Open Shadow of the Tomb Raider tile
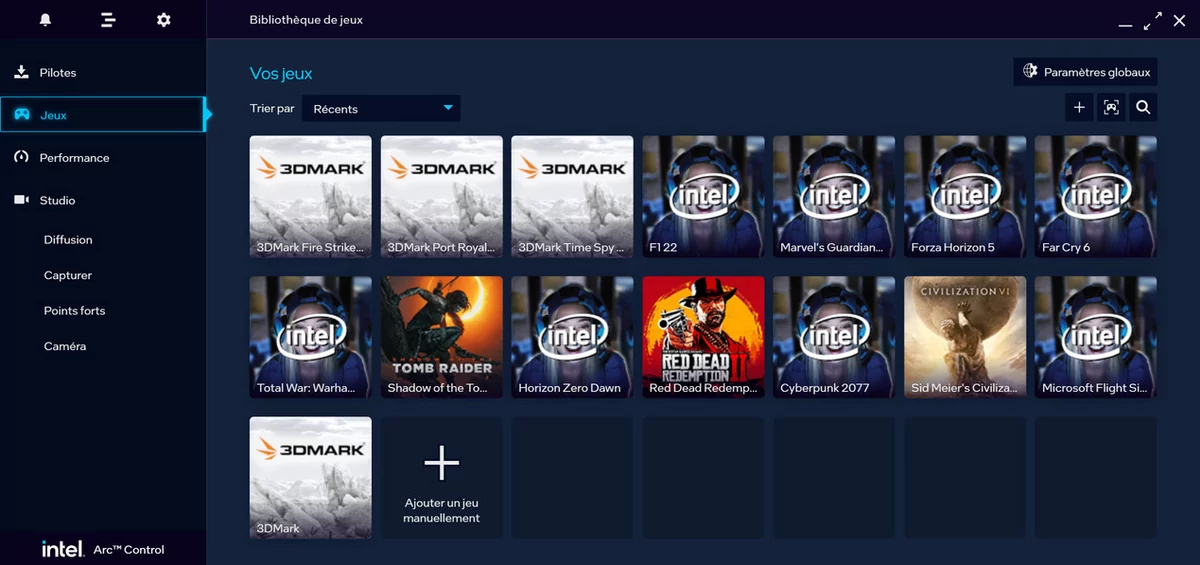1200x565 pixels. point(441,338)
